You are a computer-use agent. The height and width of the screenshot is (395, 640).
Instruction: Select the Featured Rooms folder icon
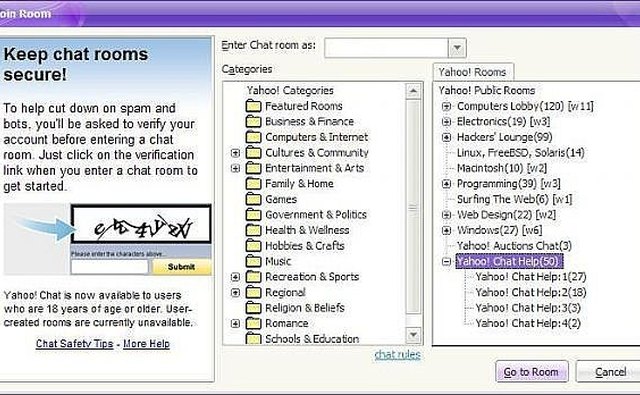tap(253, 107)
